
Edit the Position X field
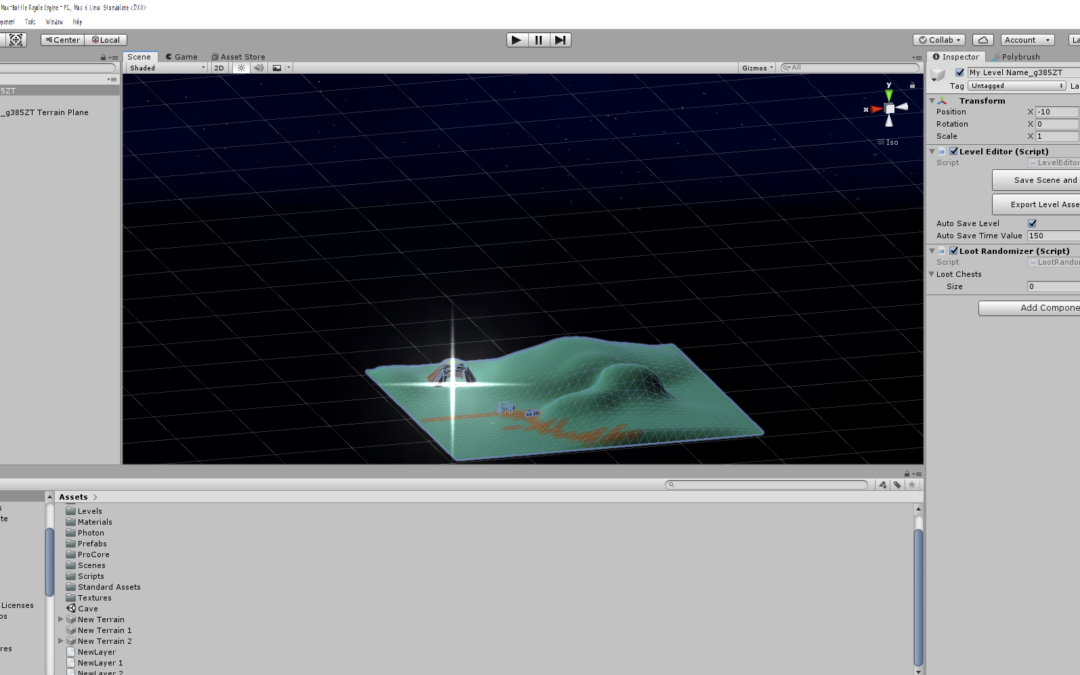[x=1057, y=112]
